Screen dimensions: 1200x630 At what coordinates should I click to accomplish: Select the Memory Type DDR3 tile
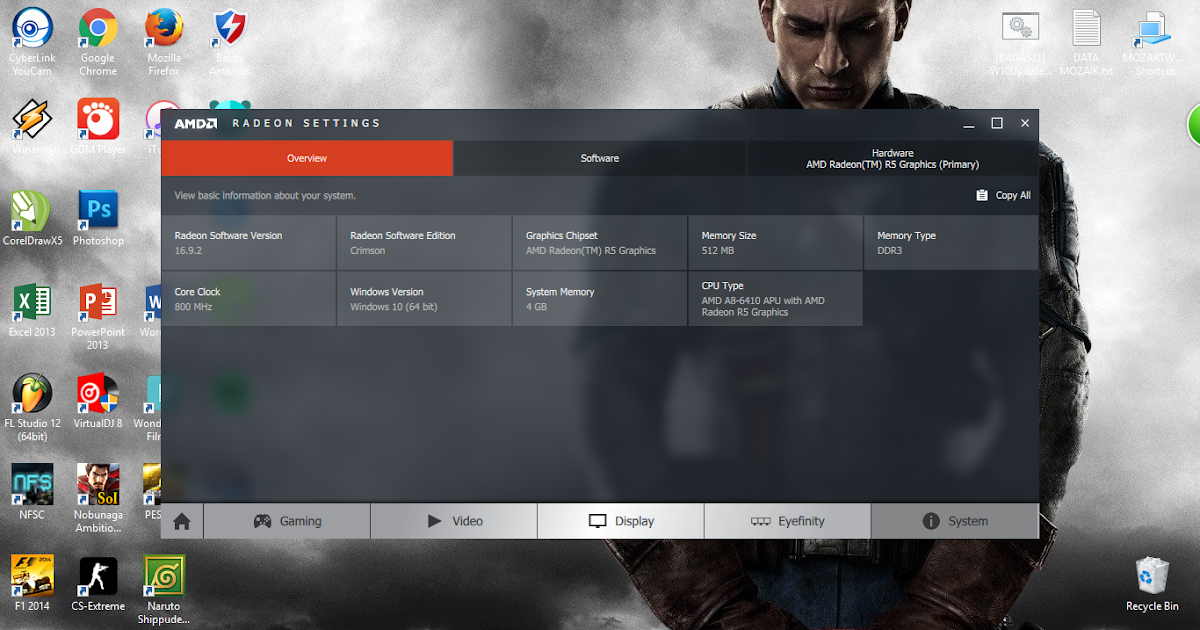coord(951,242)
